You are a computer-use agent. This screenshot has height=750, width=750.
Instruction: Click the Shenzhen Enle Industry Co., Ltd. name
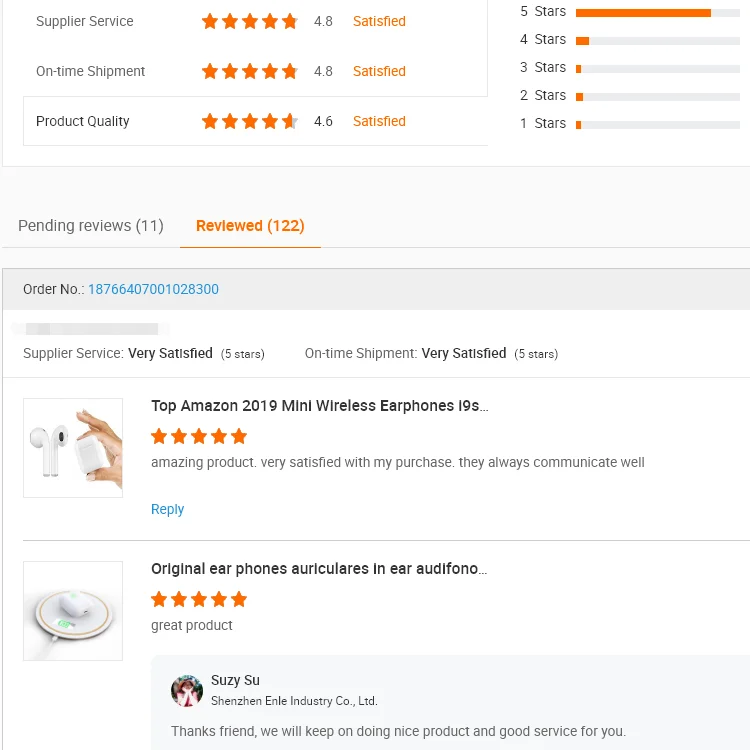tap(294, 701)
